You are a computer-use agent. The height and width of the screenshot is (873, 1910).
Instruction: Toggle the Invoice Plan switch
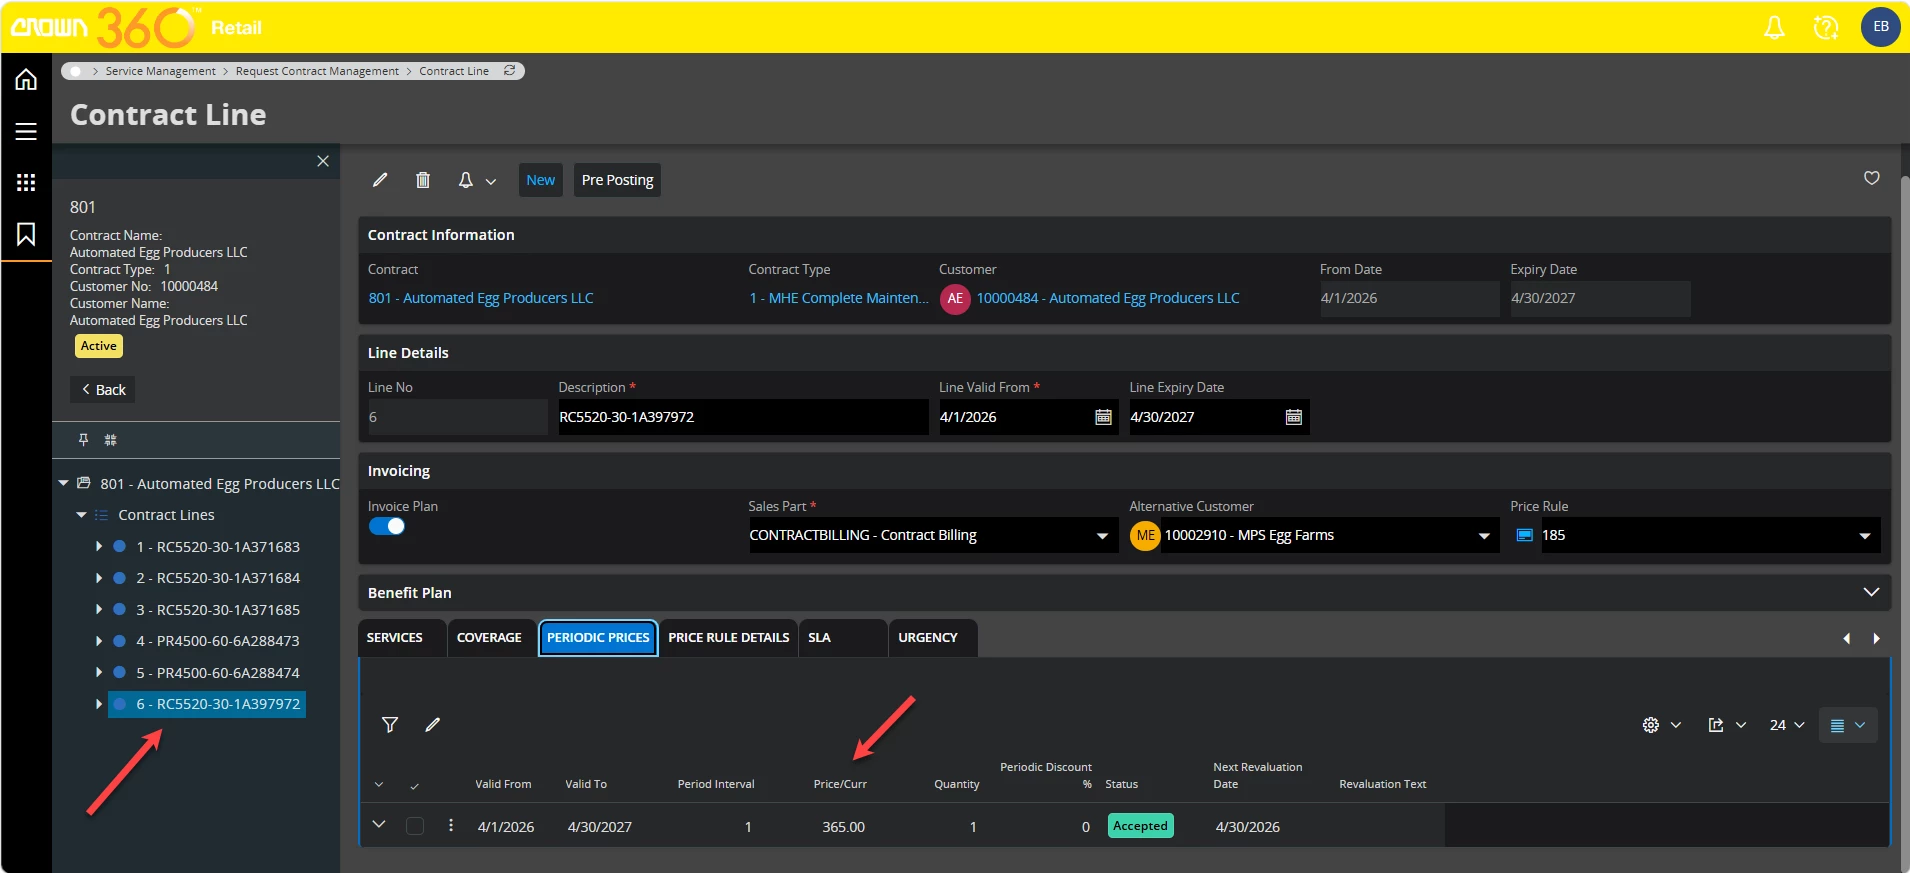(387, 527)
